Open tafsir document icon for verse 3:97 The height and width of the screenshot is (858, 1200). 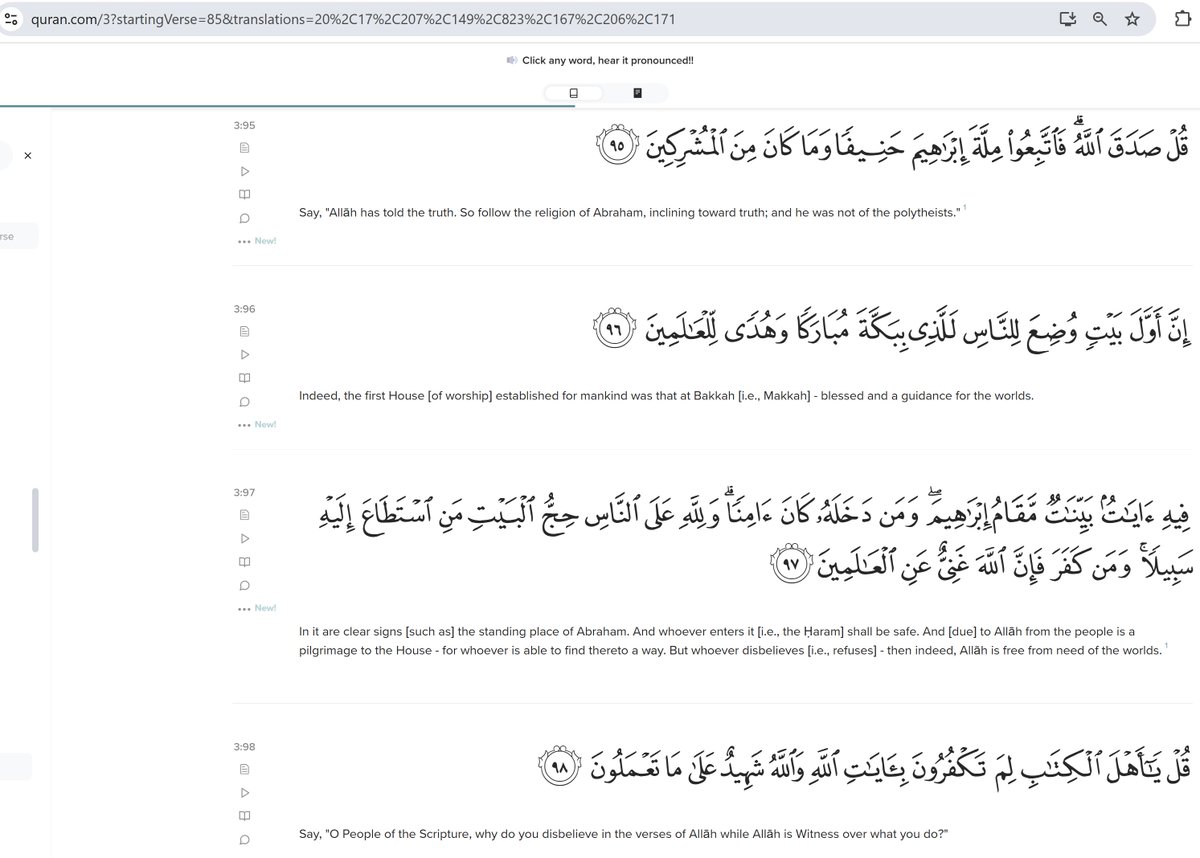pyautogui.click(x=245, y=514)
